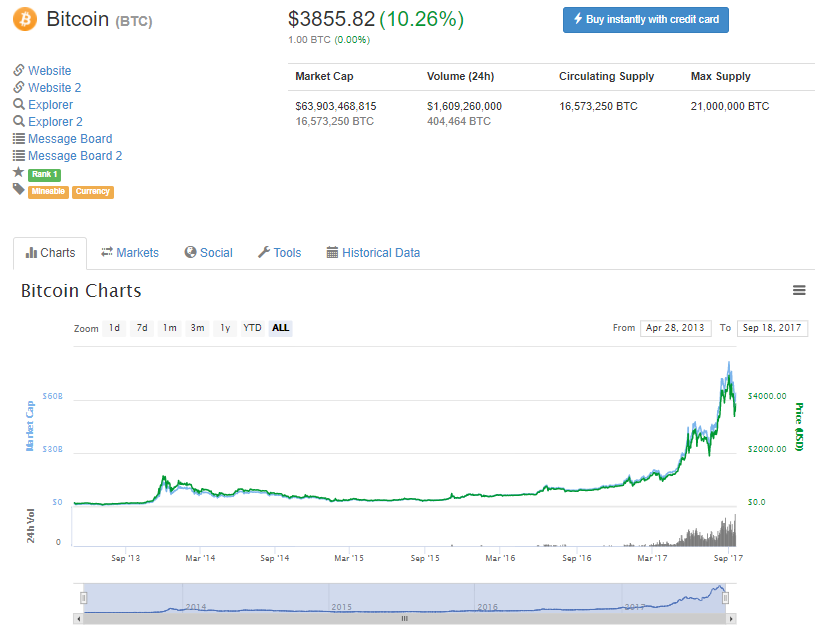Click the navigator scrollbar grip
The image size is (821, 634).
405,619
